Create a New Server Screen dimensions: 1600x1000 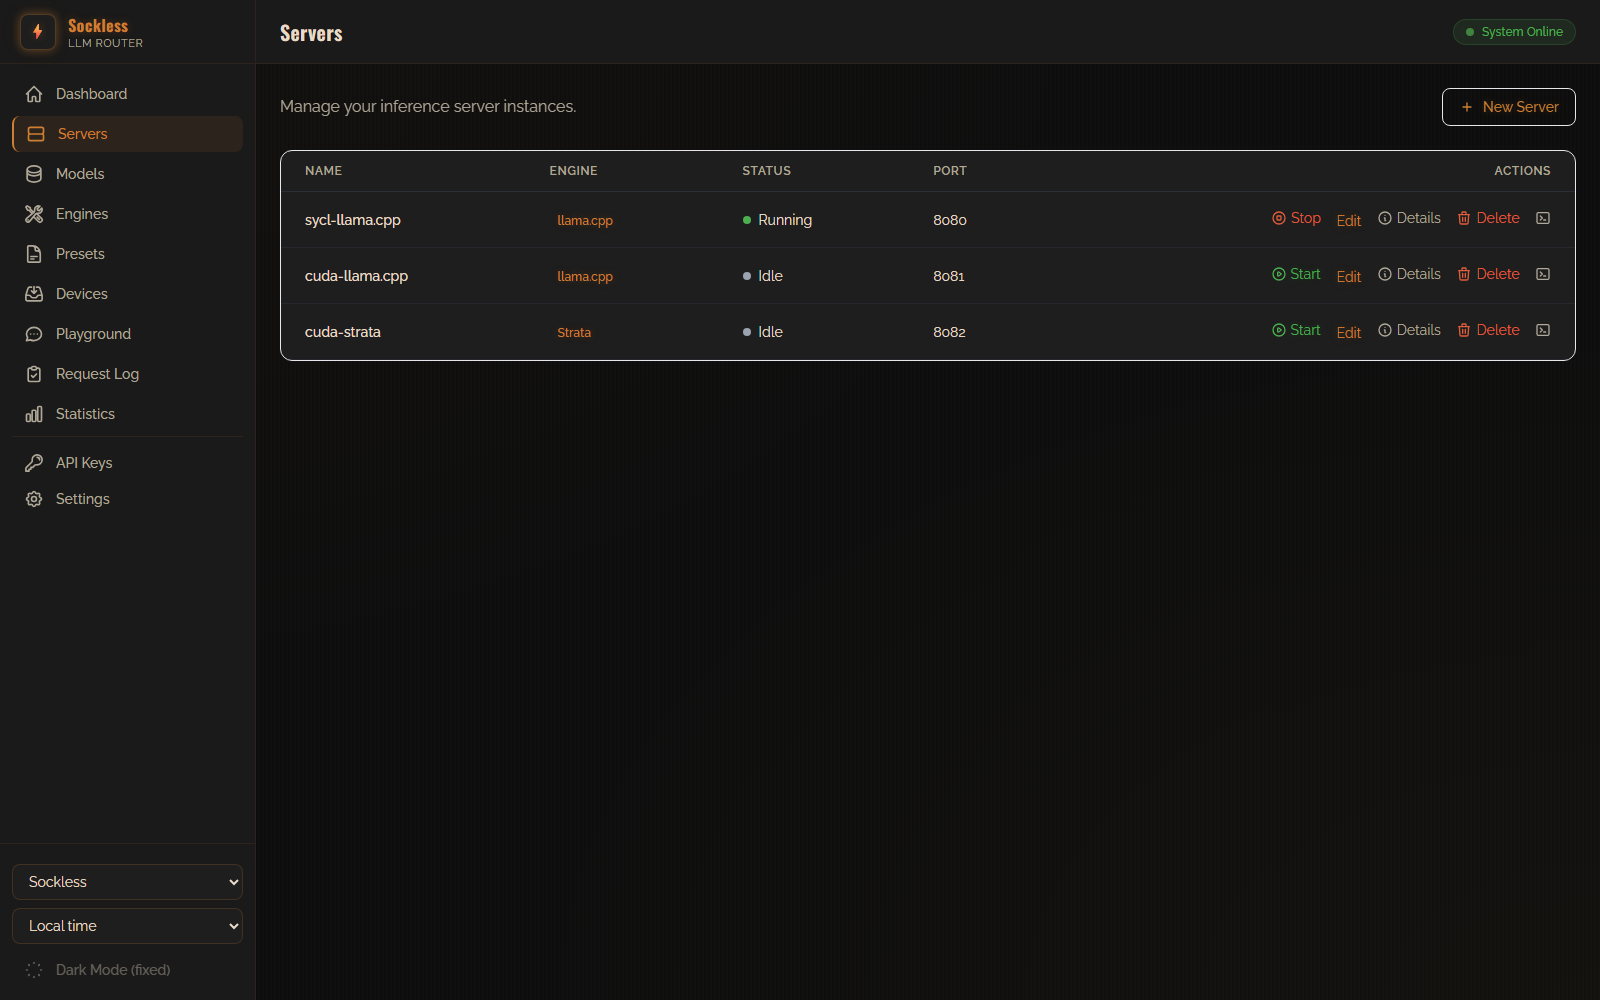[1508, 107]
